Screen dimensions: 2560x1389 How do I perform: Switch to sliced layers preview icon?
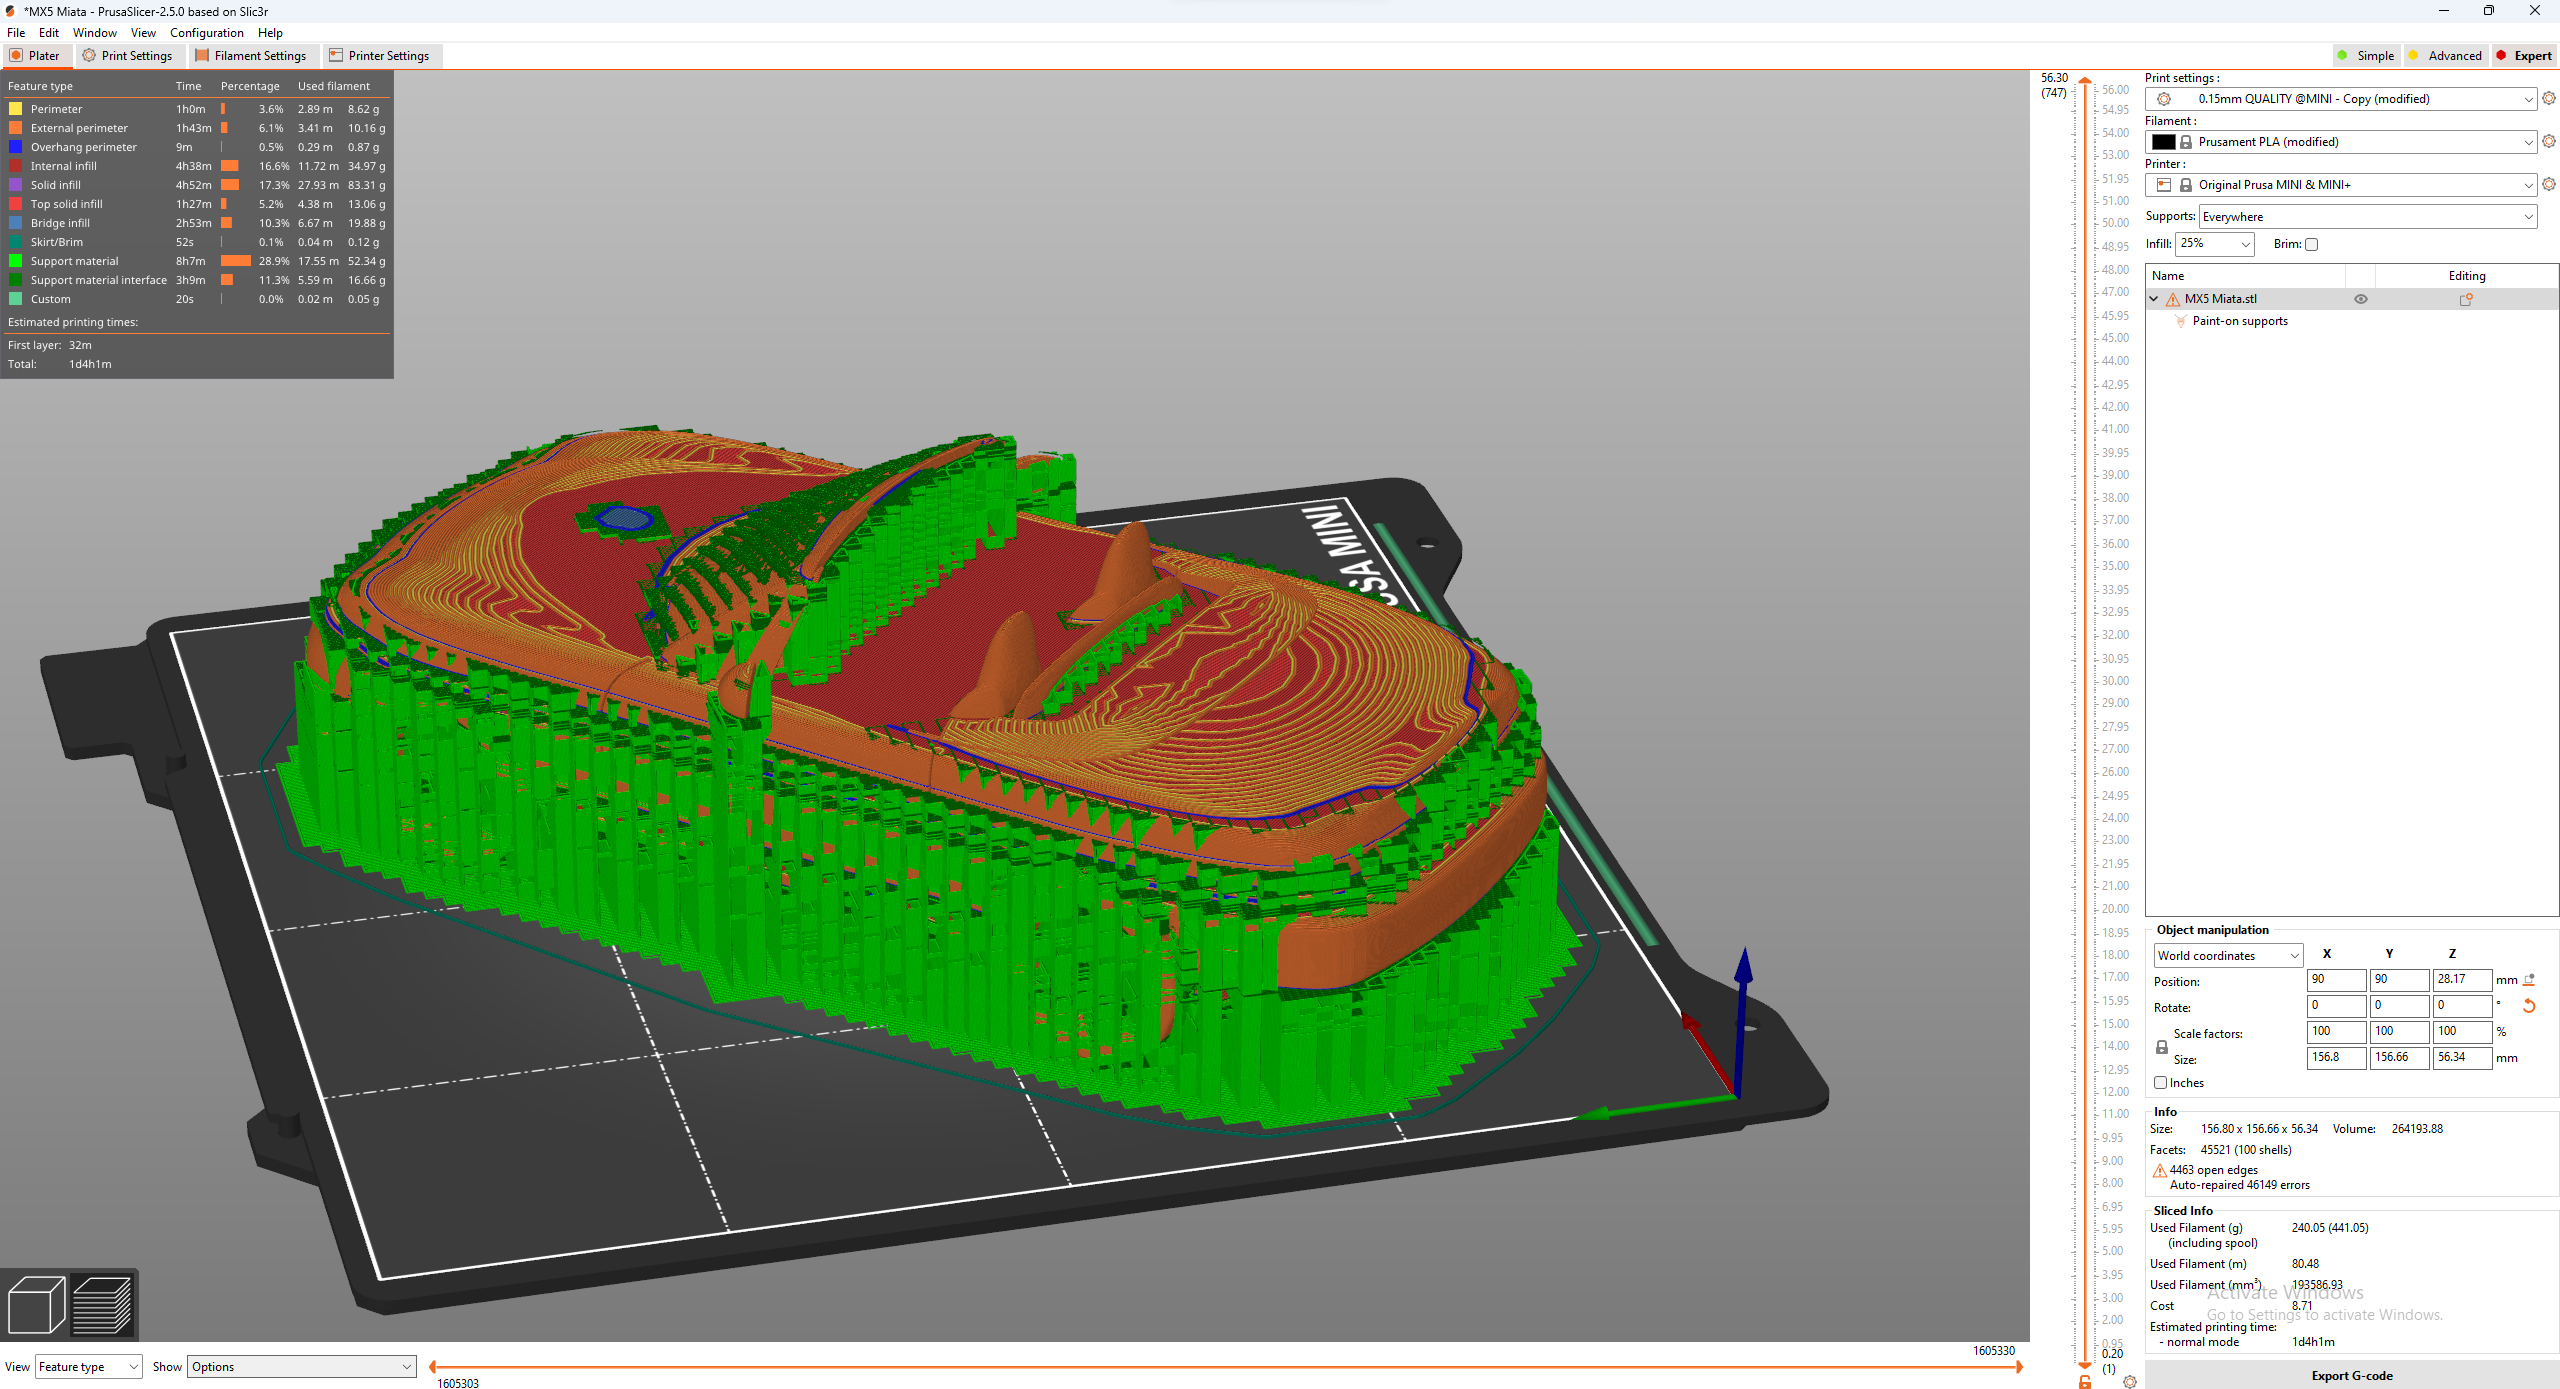(102, 1304)
